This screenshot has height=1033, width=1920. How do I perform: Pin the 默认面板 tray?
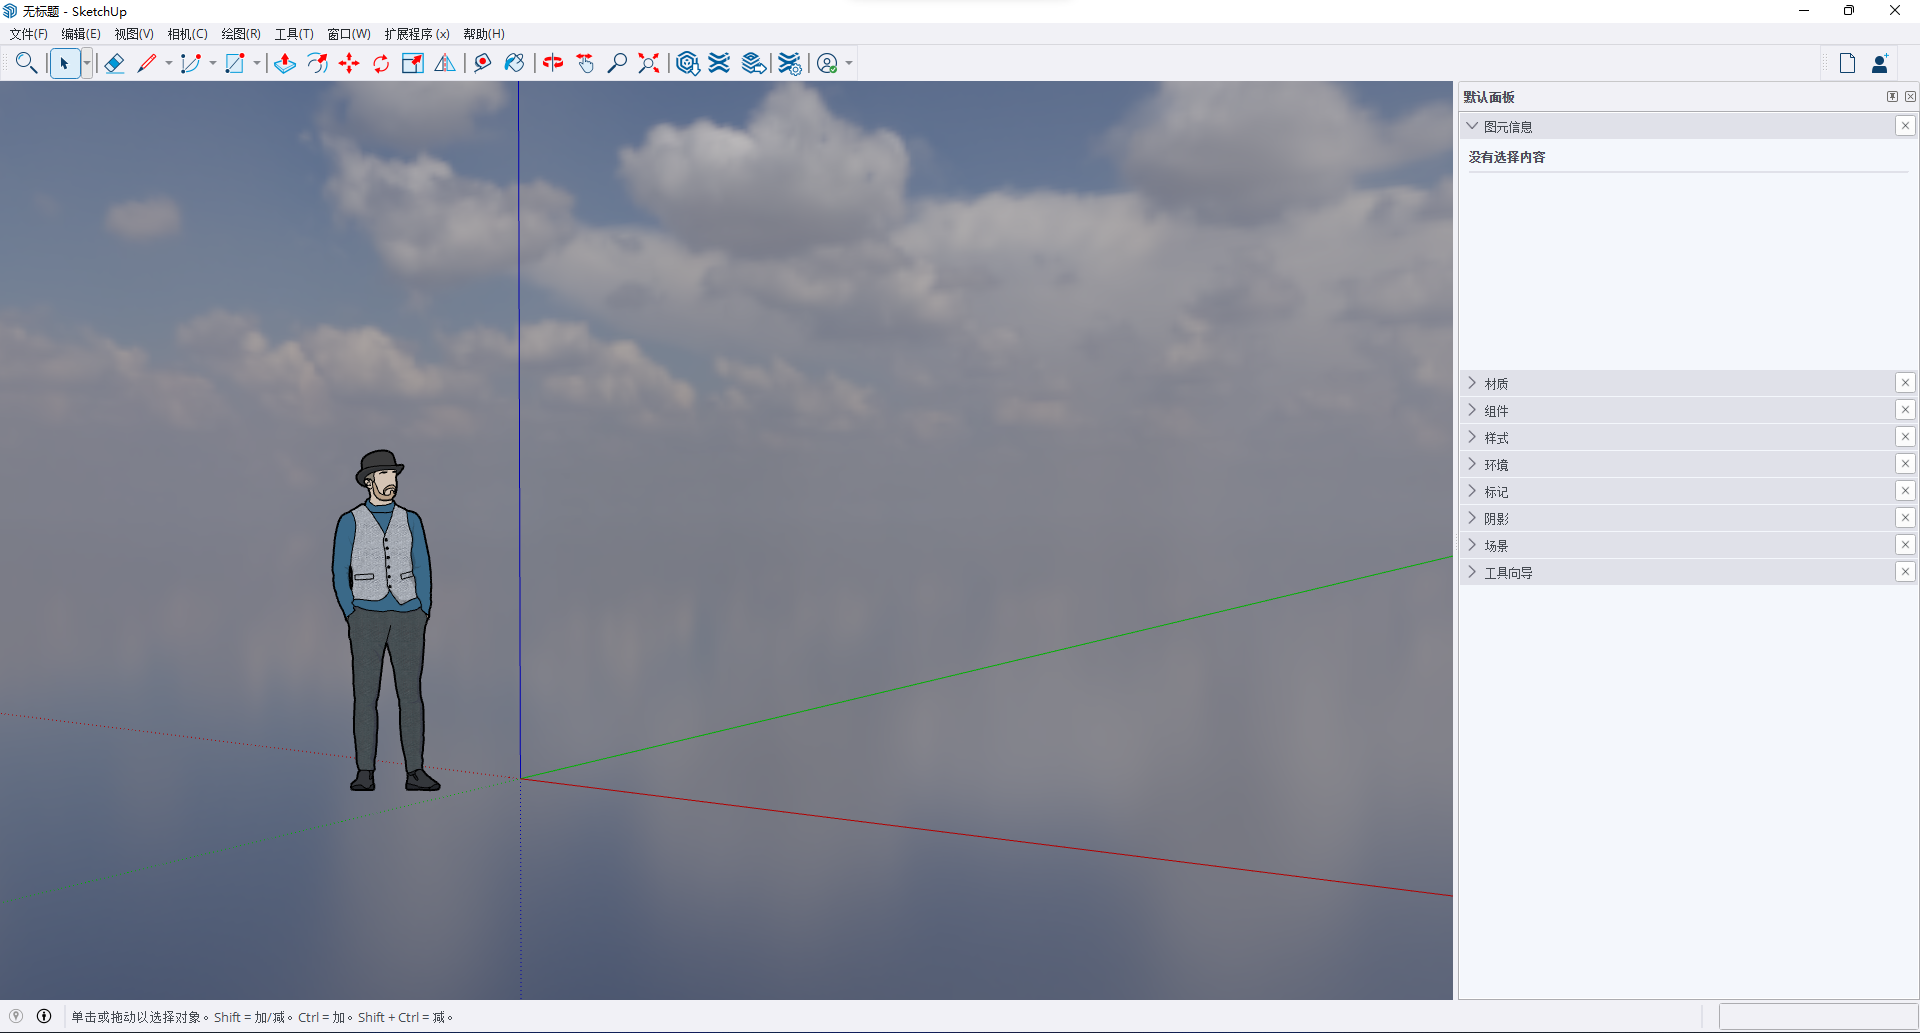point(1892,97)
